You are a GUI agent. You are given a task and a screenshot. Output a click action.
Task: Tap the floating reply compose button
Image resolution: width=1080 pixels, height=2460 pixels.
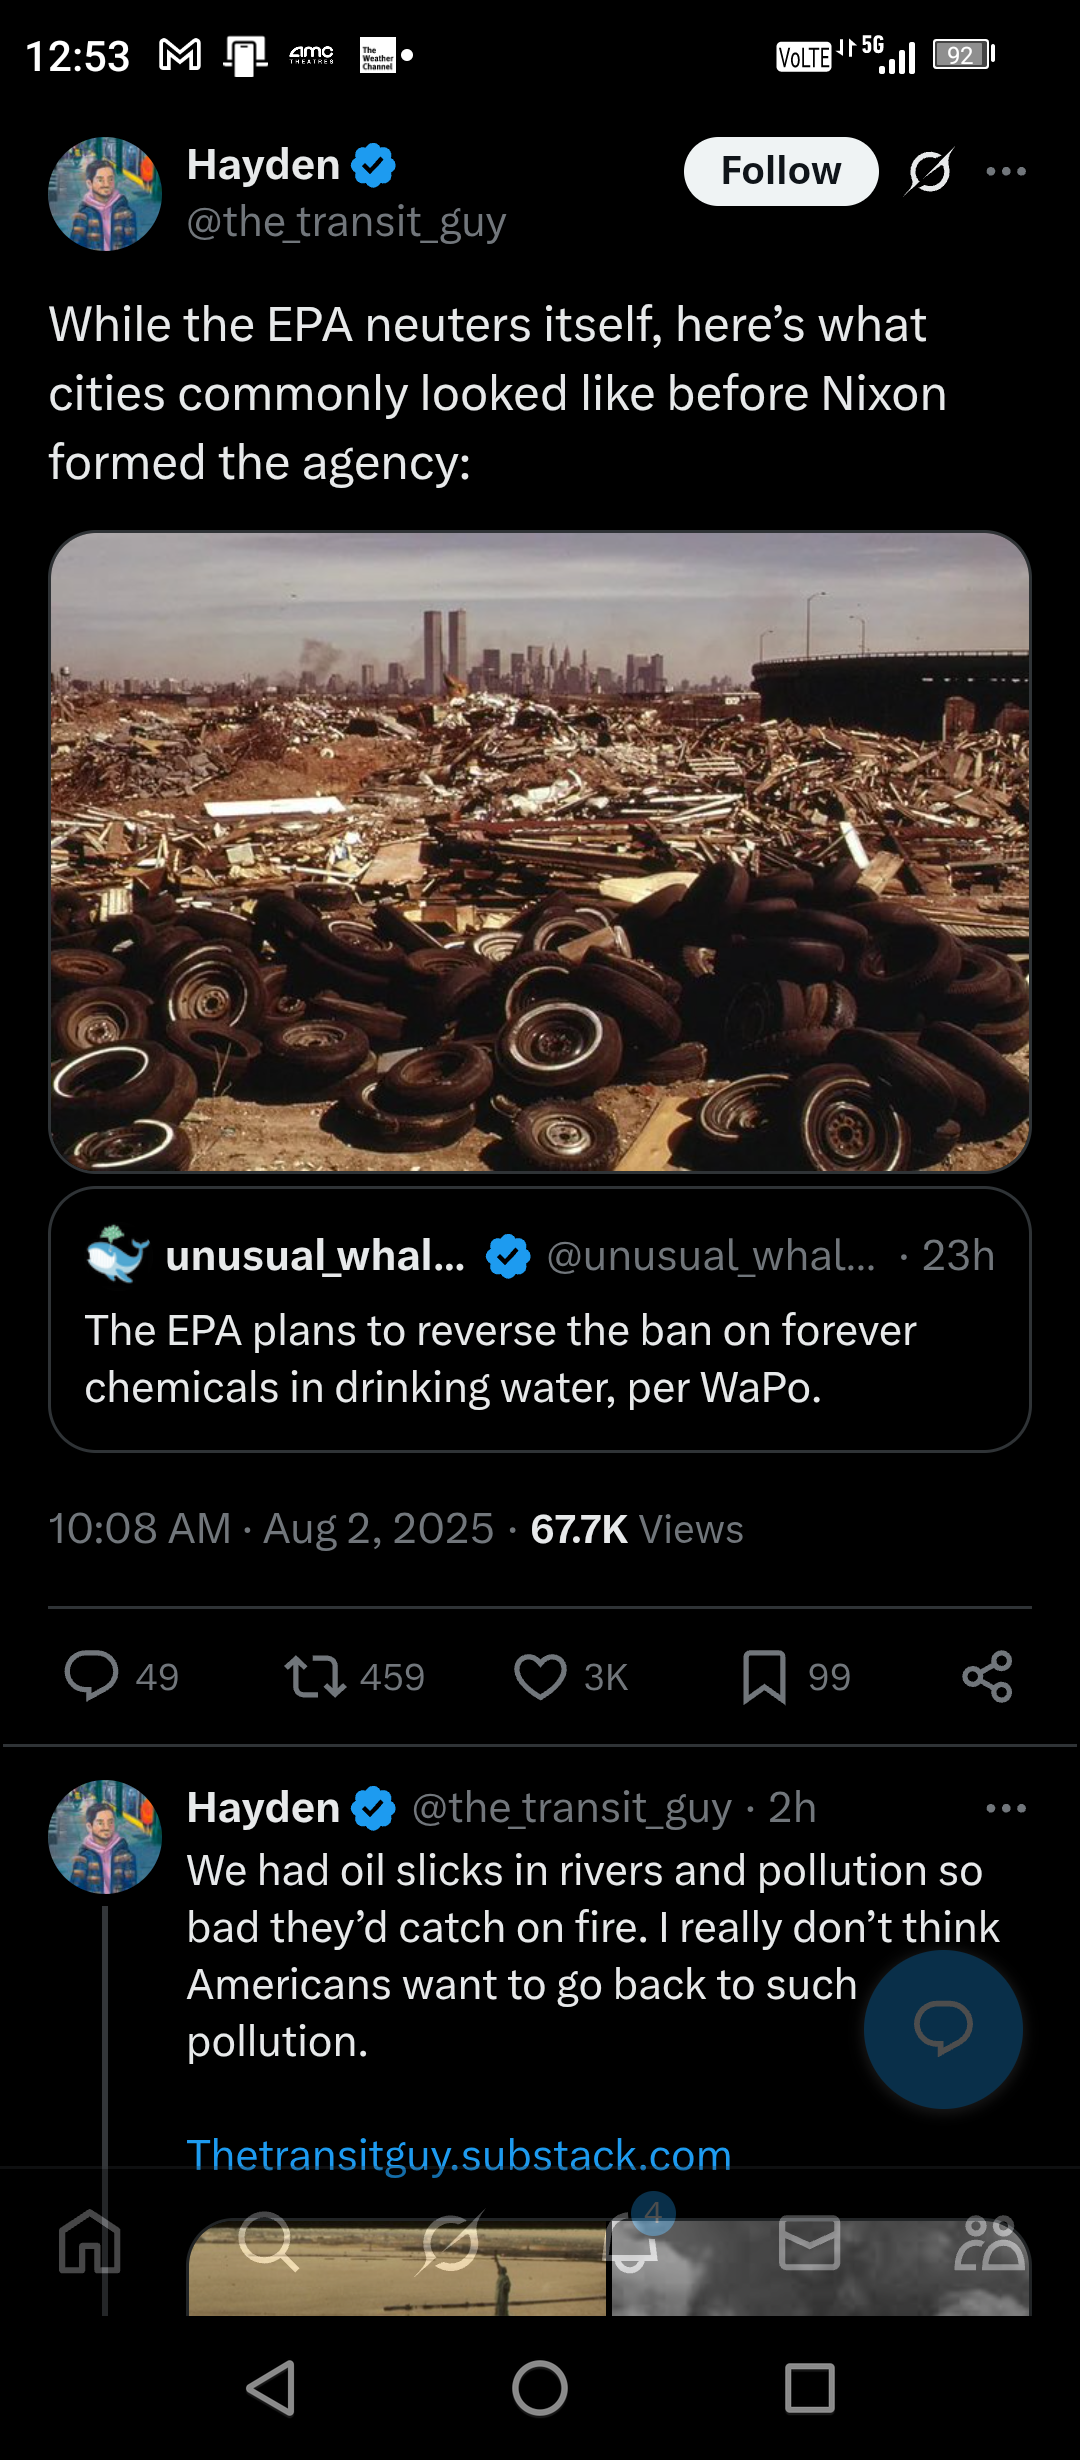coord(943,2029)
